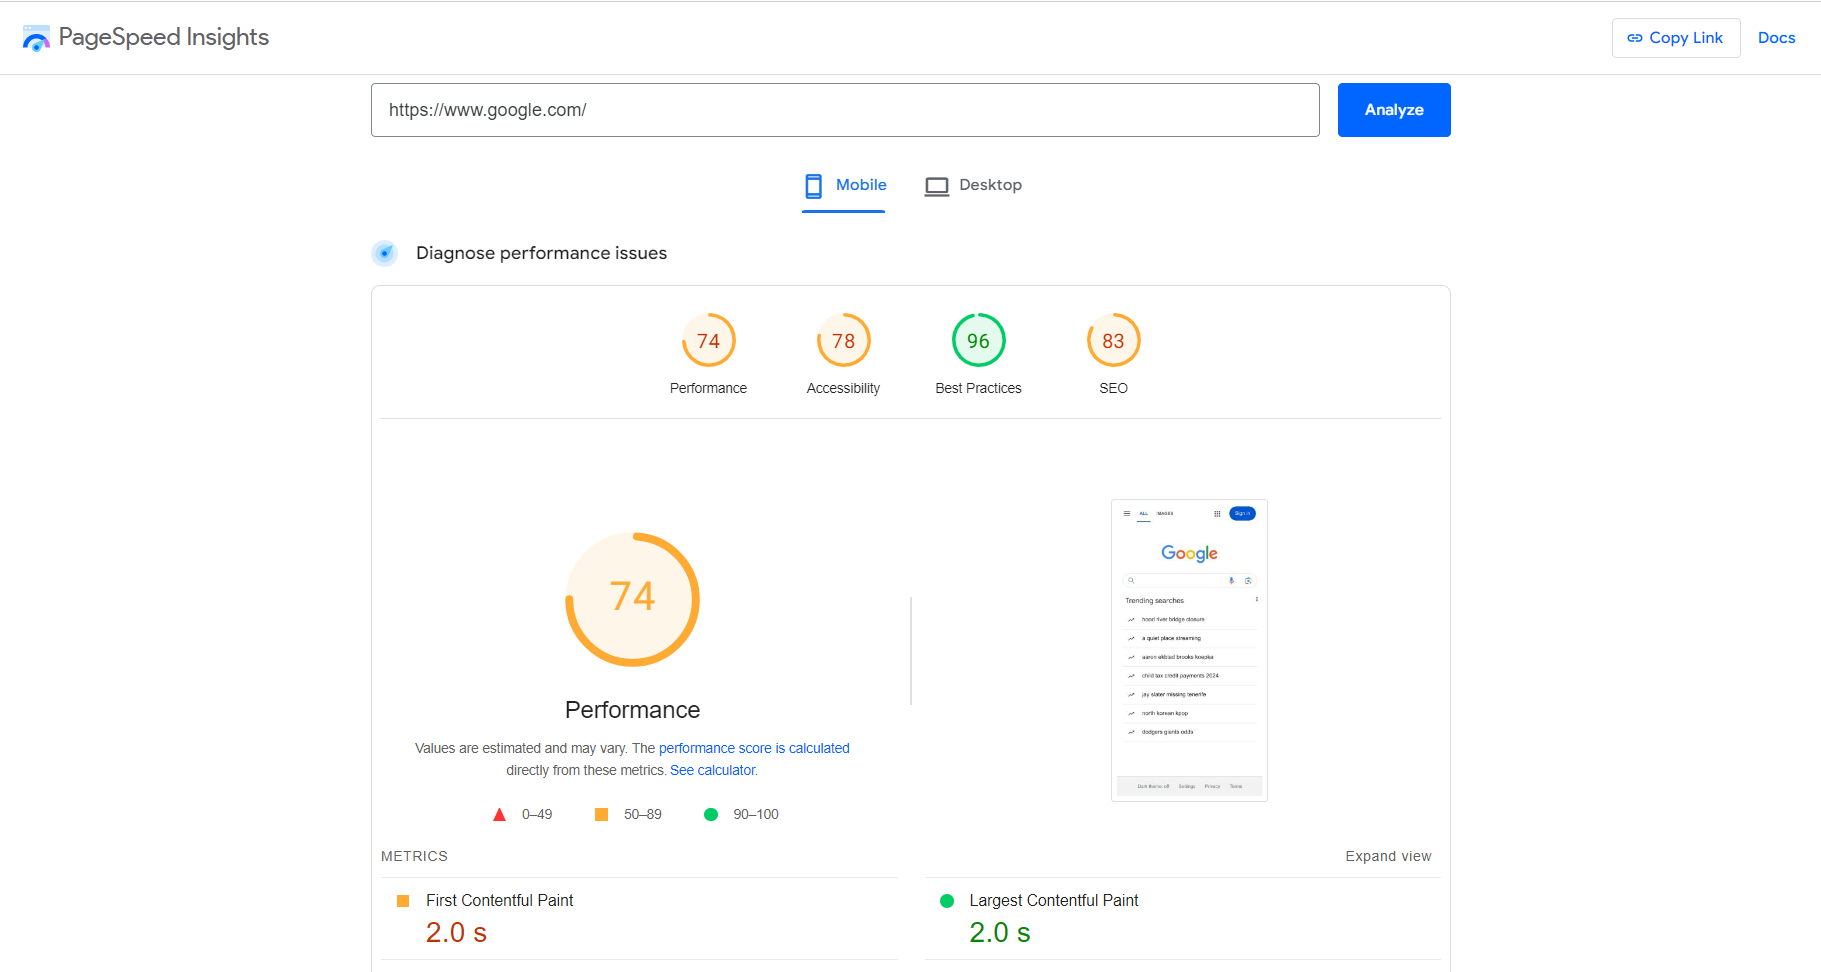
Task: Click the 'Diagnose performance issues' heading
Action: [x=542, y=253]
